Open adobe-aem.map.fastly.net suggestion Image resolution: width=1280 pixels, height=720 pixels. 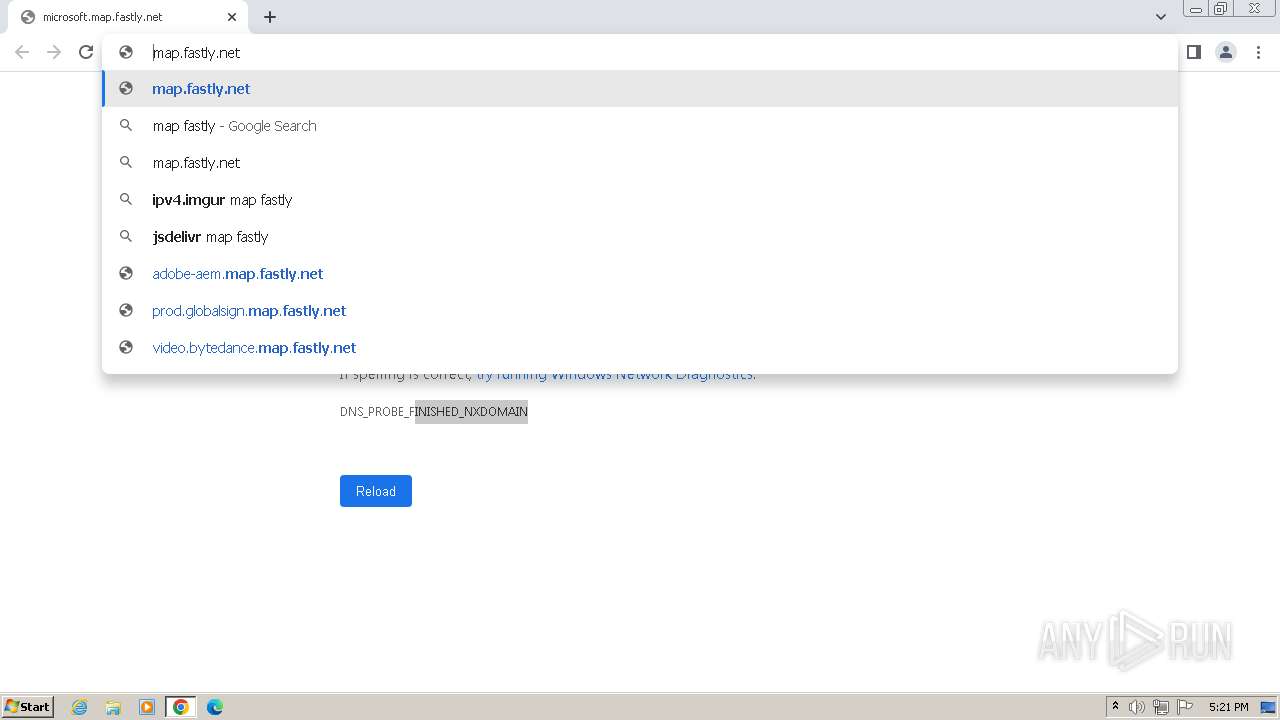pyautogui.click(x=640, y=273)
